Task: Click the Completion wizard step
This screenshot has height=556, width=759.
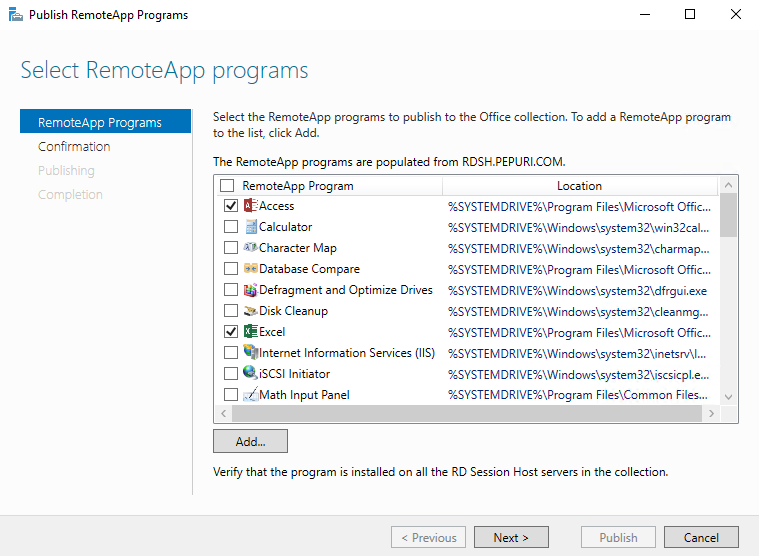Action: (x=70, y=195)
